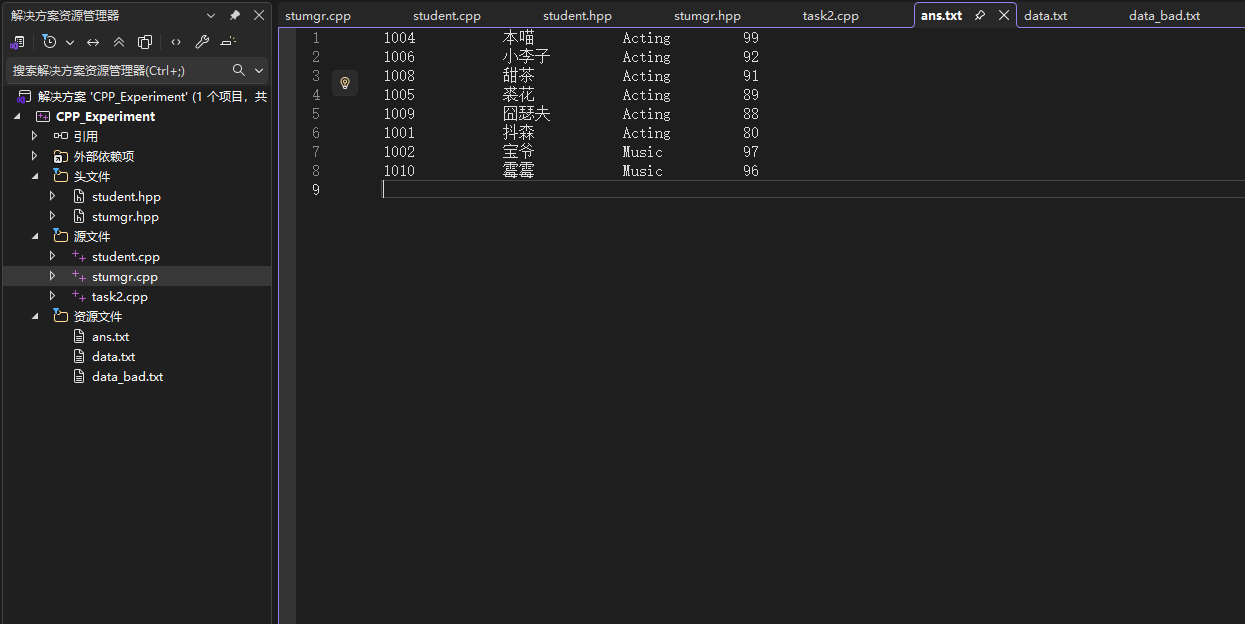Image resolution: width=1245 pixels, height=624 pixels.
Task: Select stumgr.hpp in Solution Explorer
Action: click(125, 217)
